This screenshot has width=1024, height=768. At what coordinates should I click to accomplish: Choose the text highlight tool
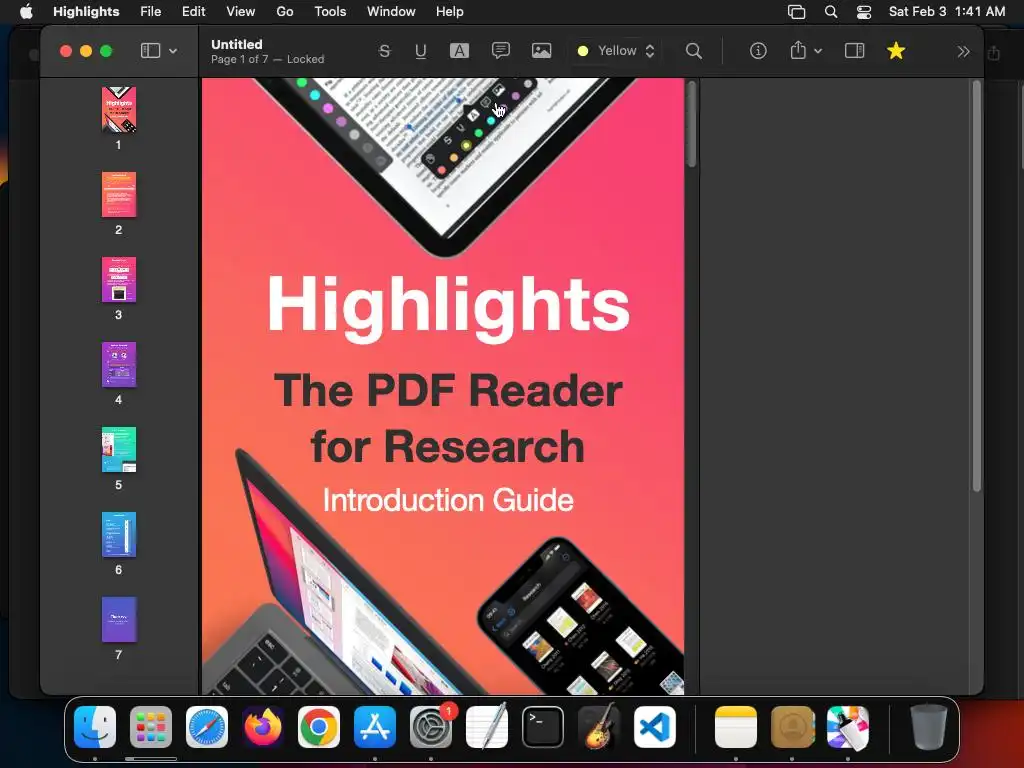(x=459, y=51)
